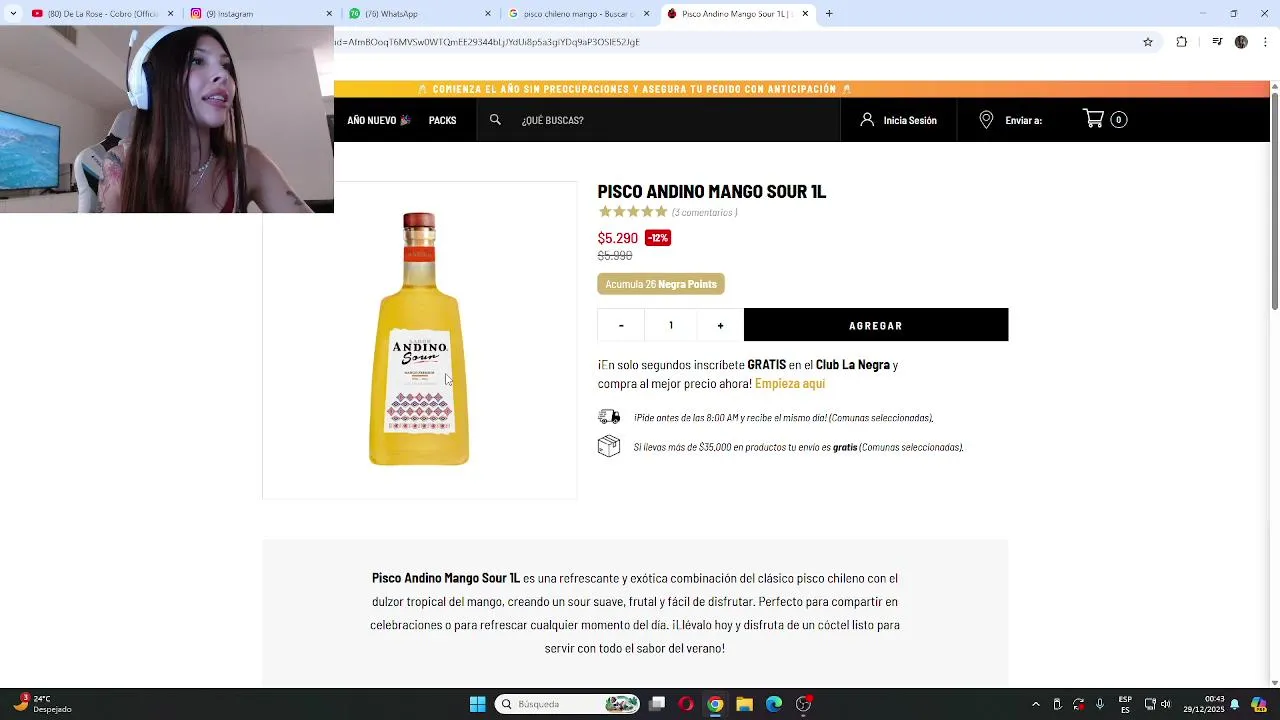Open Microsoft Edge from taskbar

(x=774, y=704)
